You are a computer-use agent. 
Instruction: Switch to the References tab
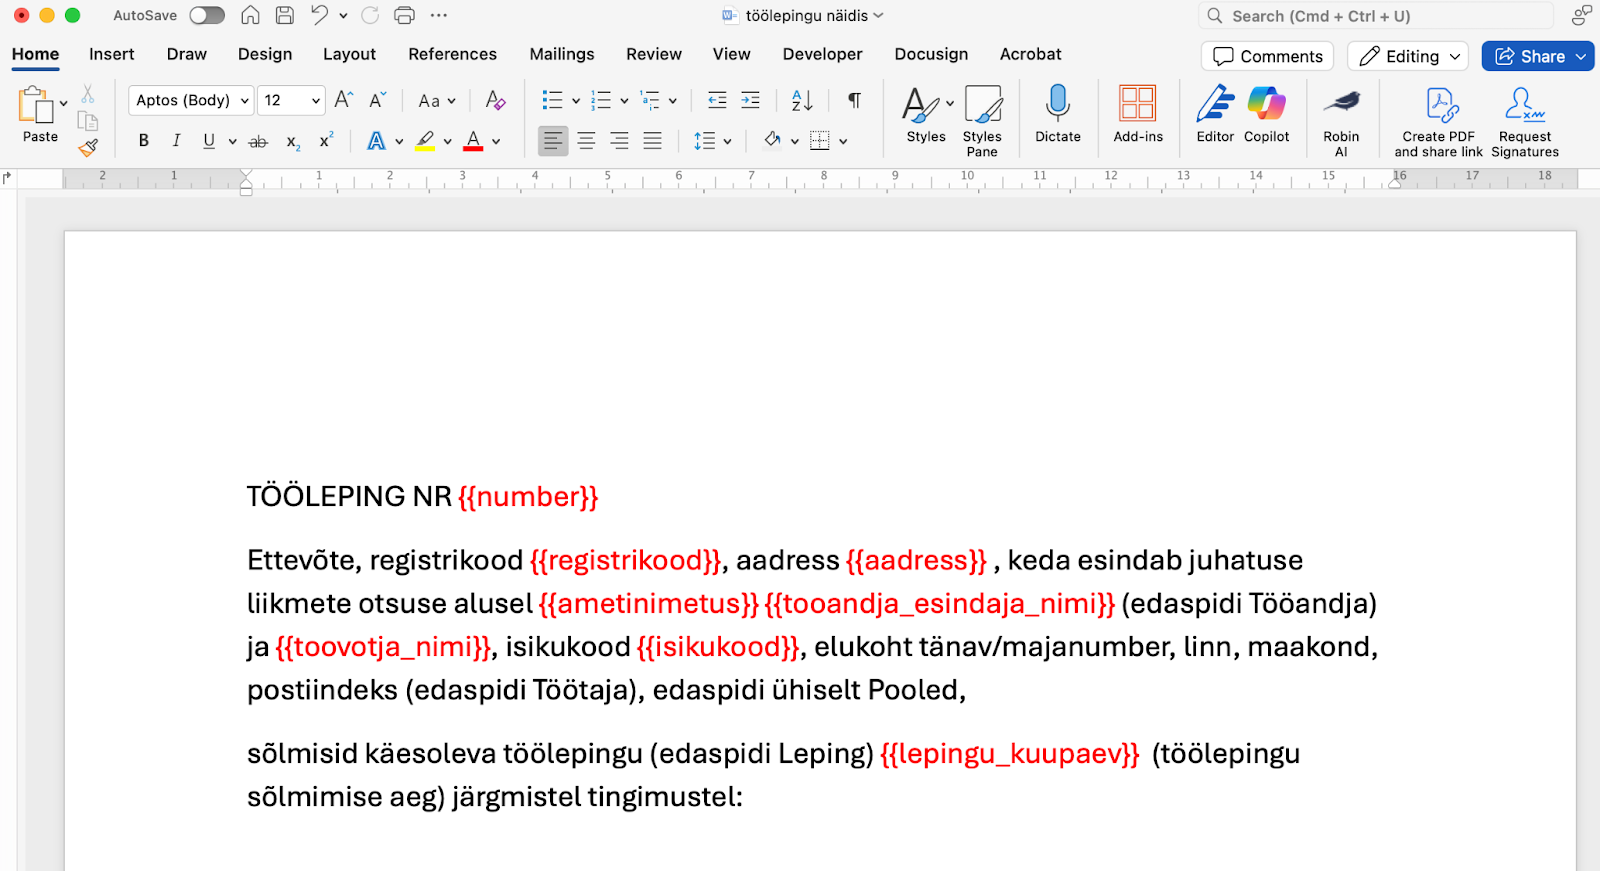452,54
